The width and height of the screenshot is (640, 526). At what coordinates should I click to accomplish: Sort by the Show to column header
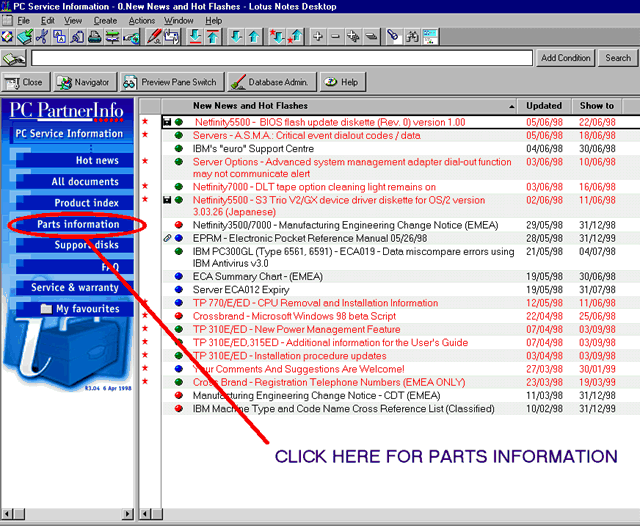597,106
